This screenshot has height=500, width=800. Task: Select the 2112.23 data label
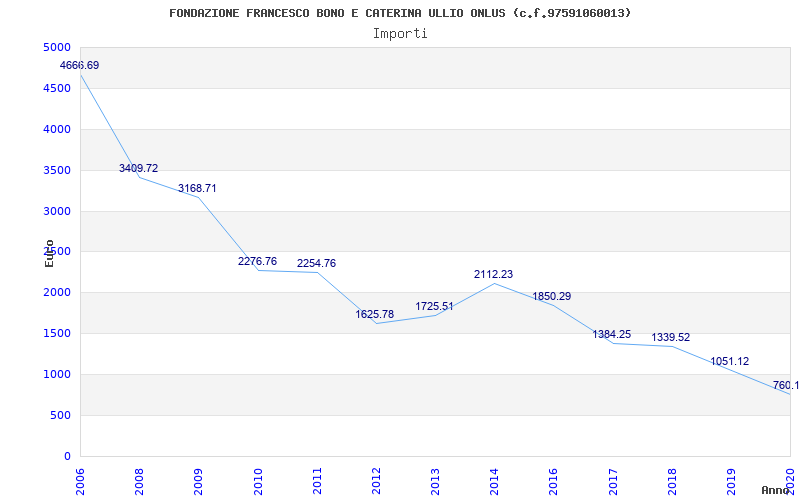[x=493, y=274]
